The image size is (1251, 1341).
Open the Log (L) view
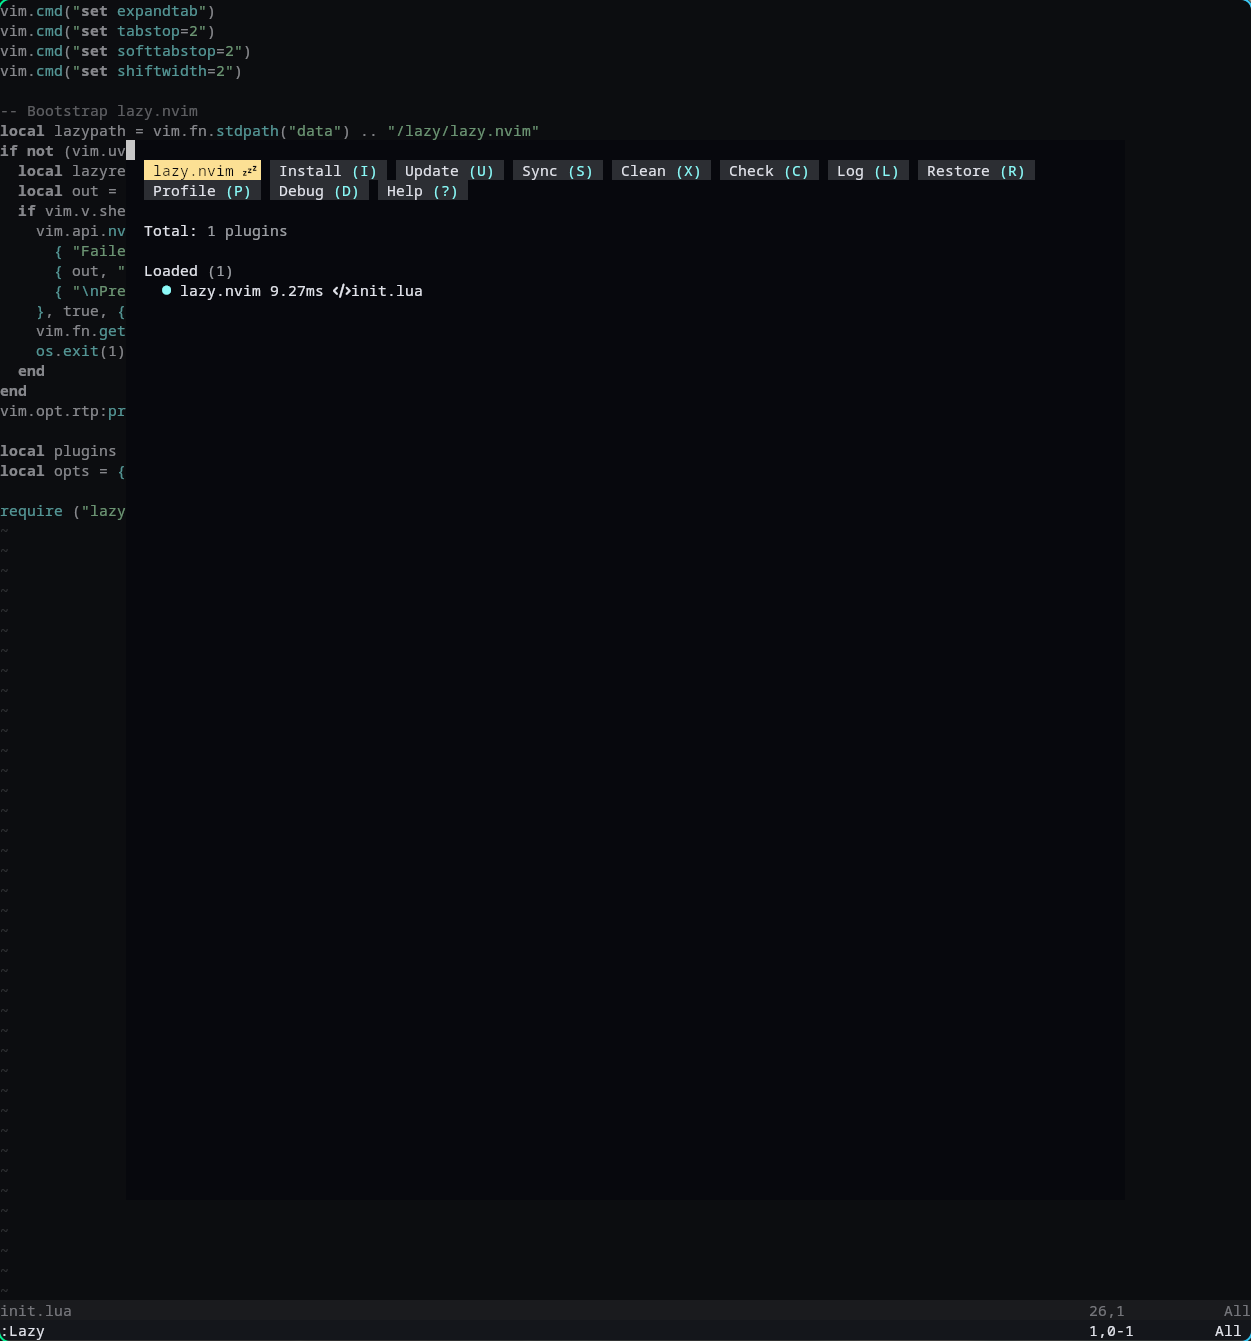tap(867, 171)
